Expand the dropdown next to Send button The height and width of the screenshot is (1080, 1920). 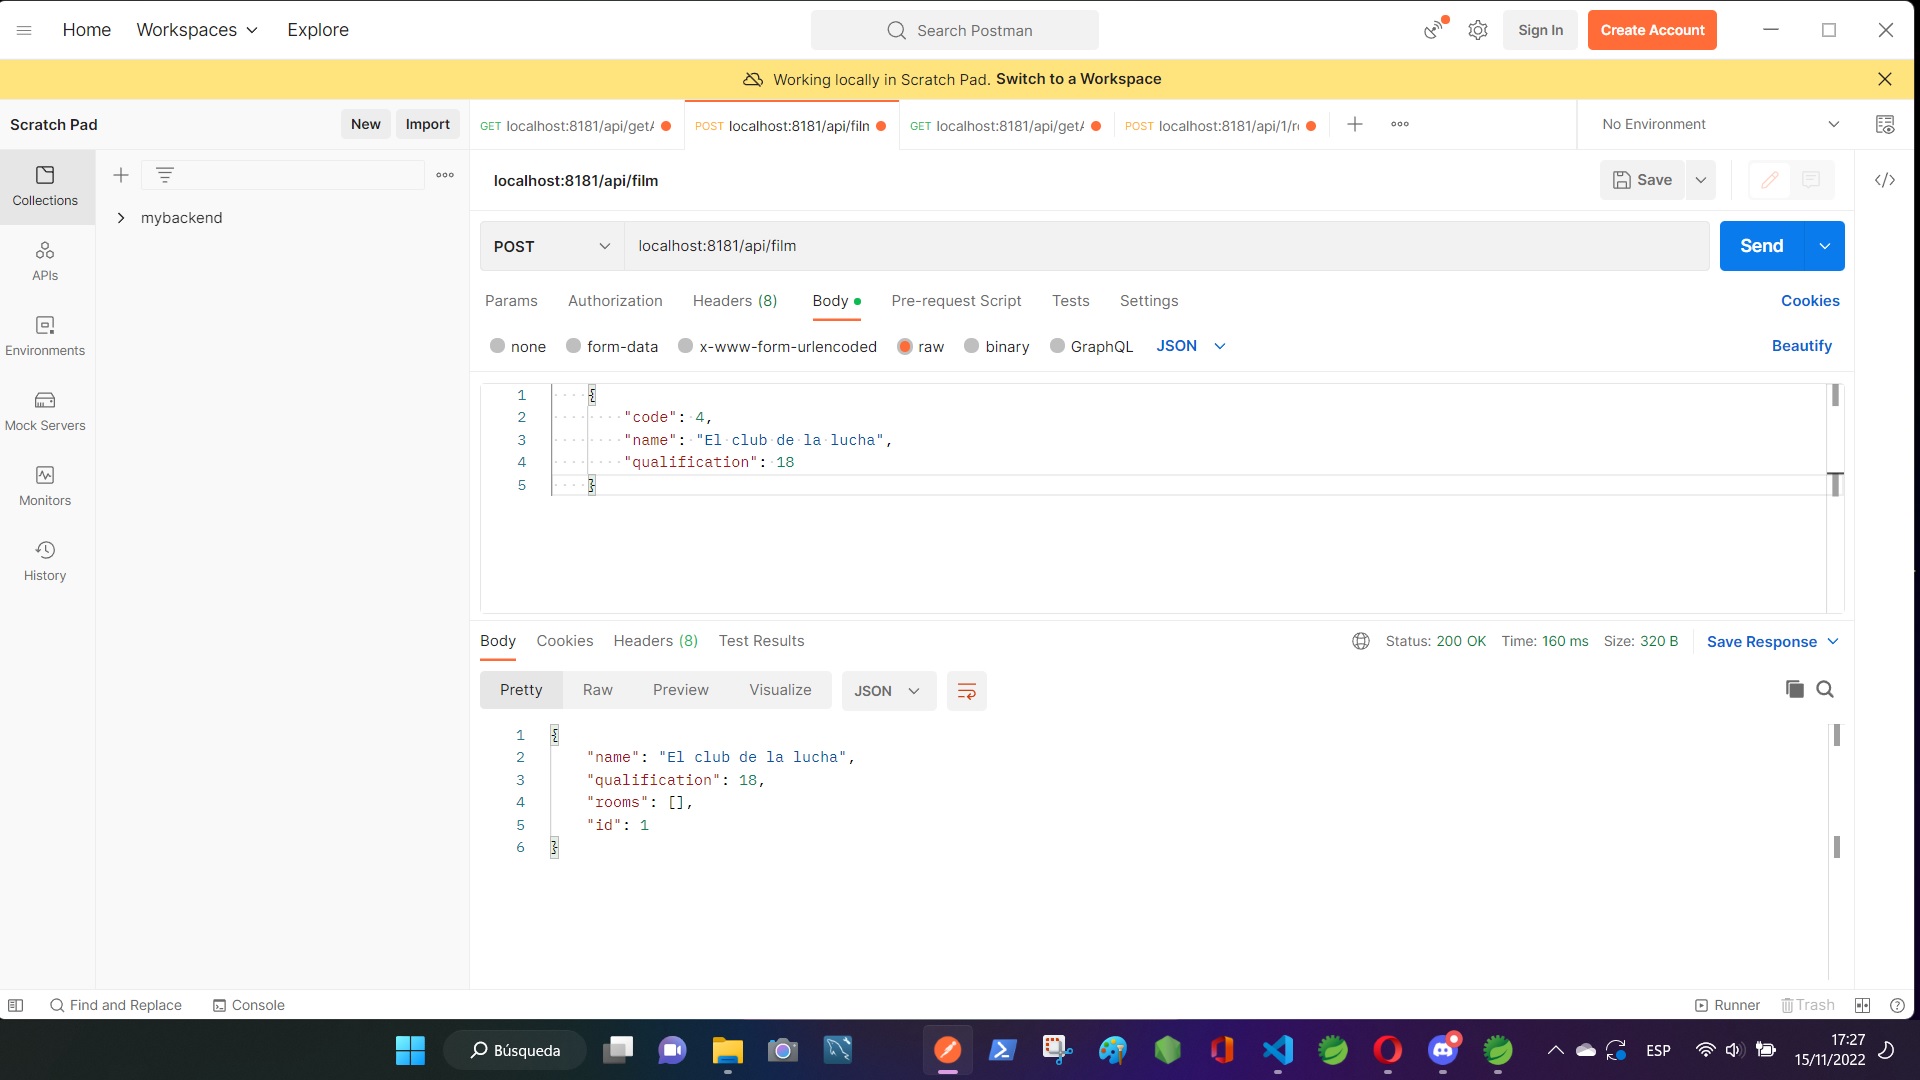[1825, 245]
